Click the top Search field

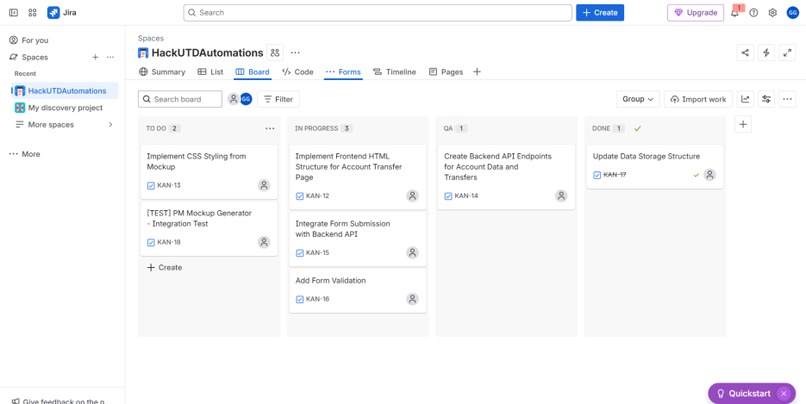click(377, 13)
